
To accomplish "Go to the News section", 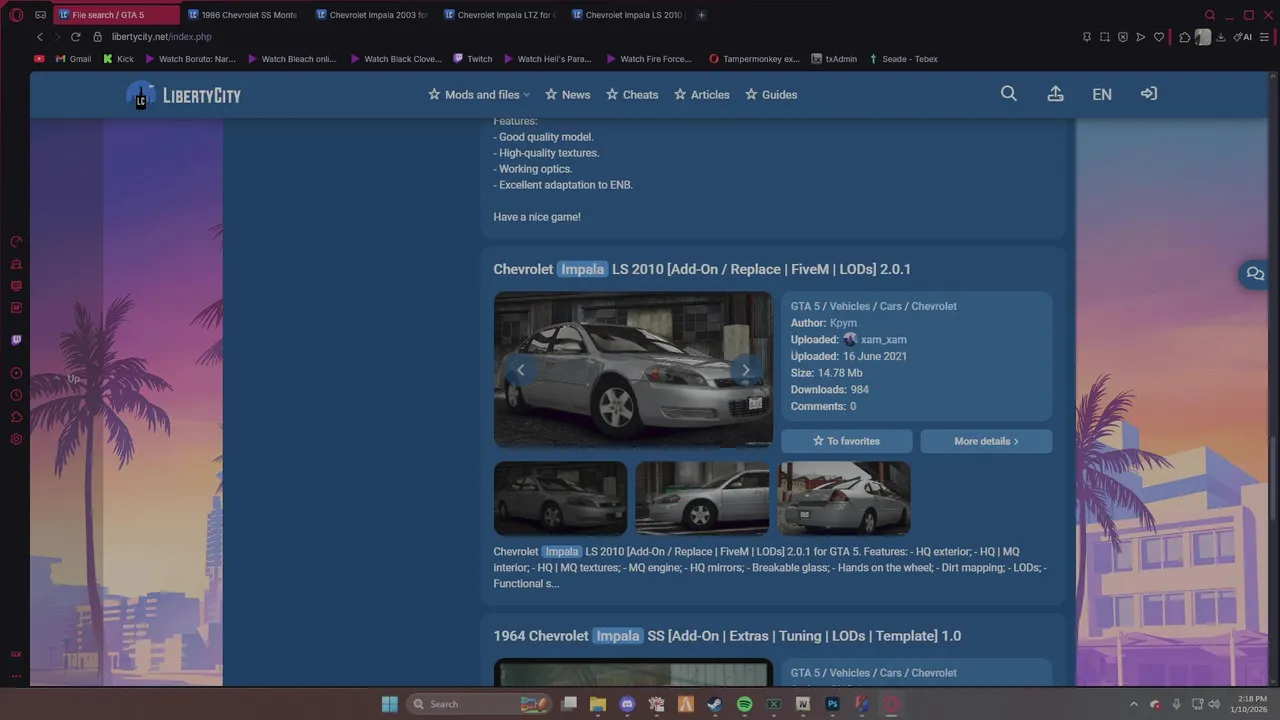I will point(567,95).
